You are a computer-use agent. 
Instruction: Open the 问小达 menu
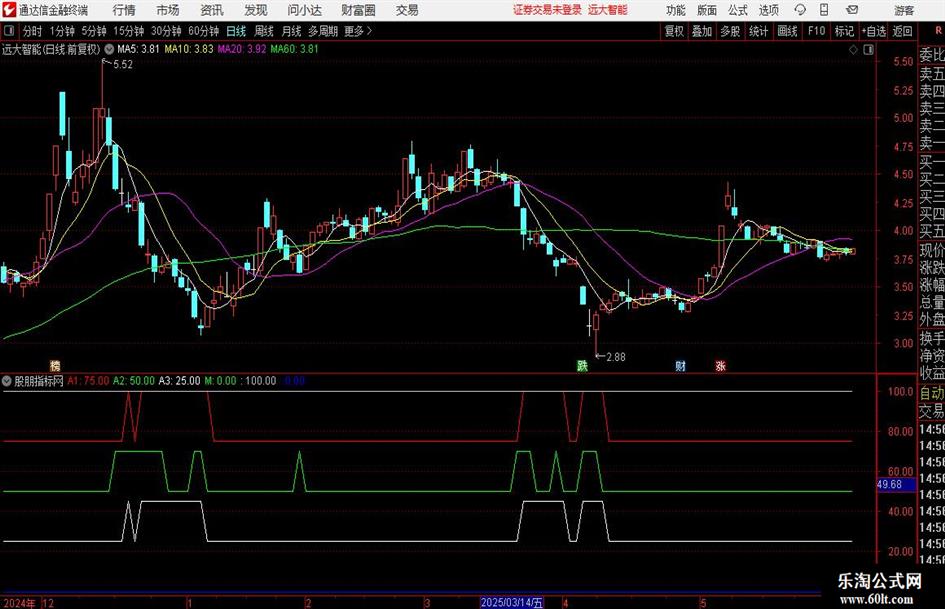[x=305, y=10]
